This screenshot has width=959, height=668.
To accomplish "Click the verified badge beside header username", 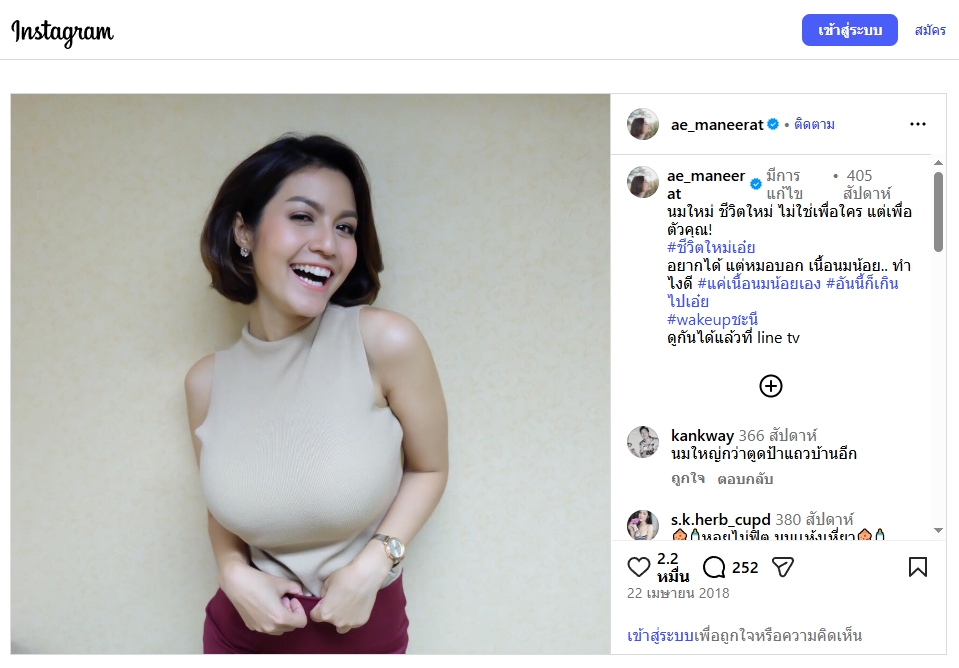I will 772,125.
